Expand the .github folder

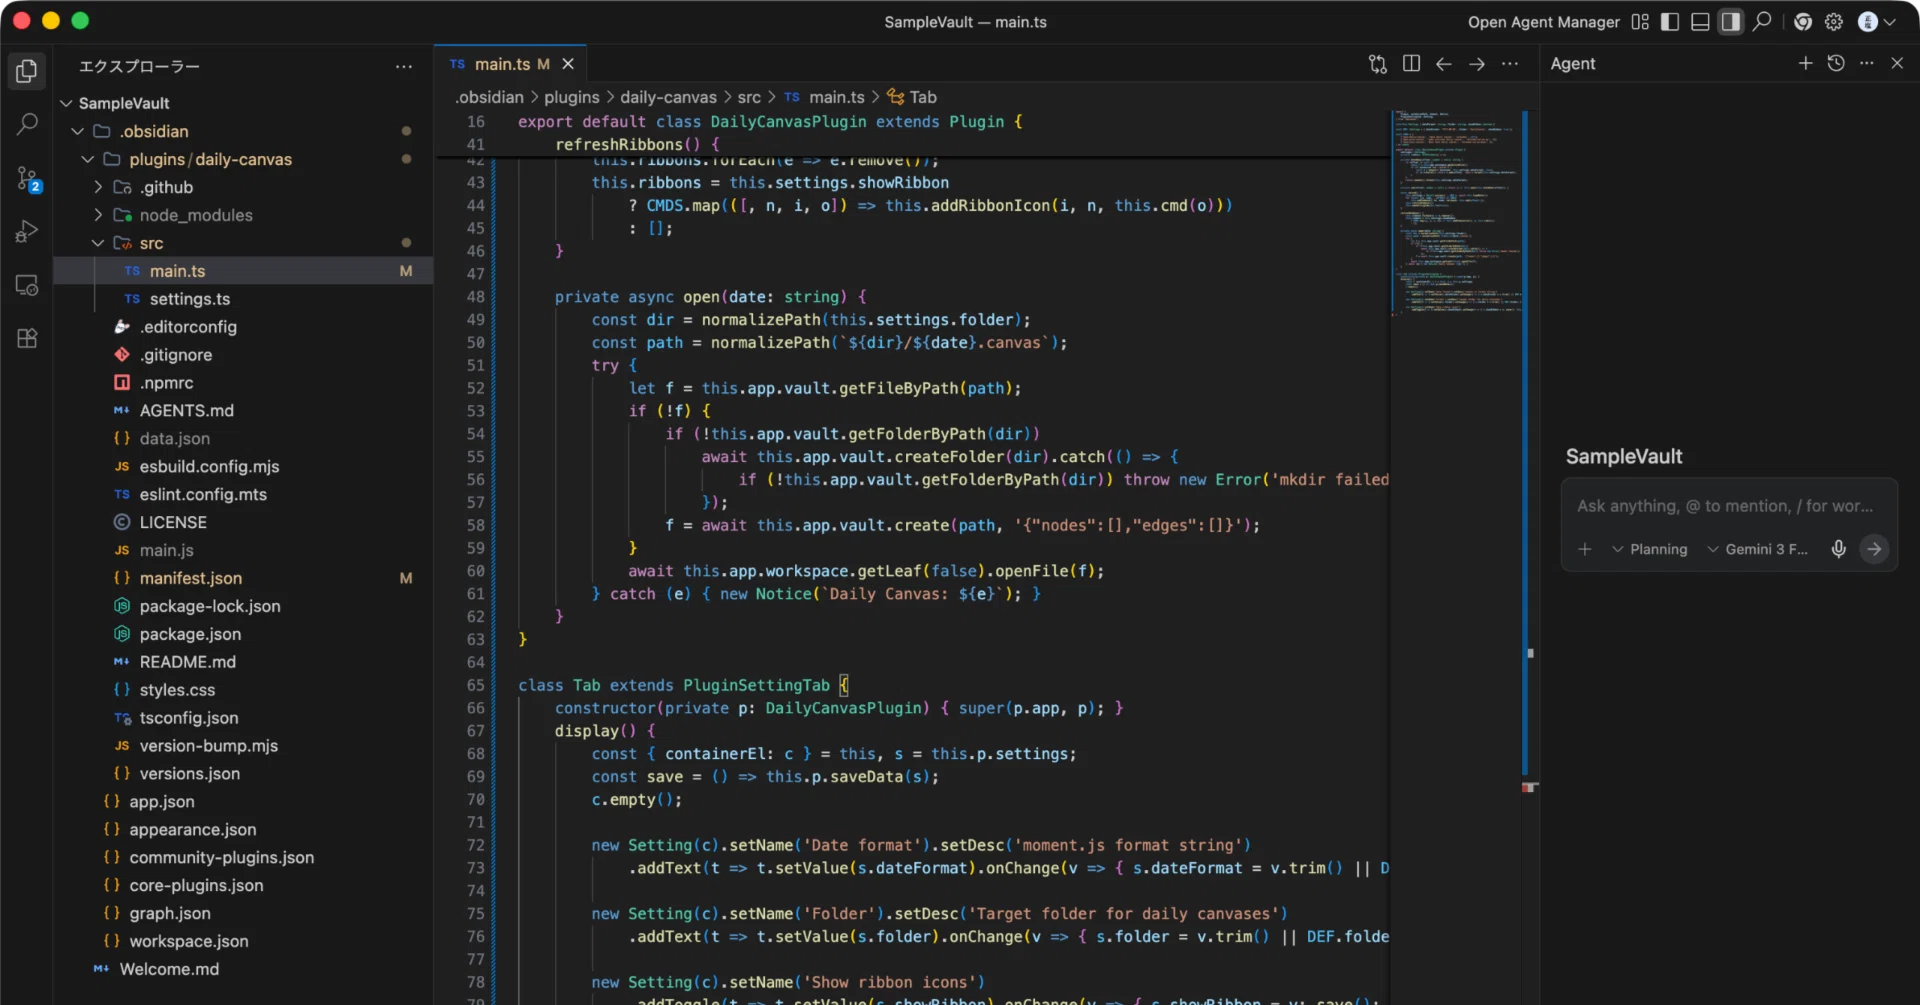(98, 187)
